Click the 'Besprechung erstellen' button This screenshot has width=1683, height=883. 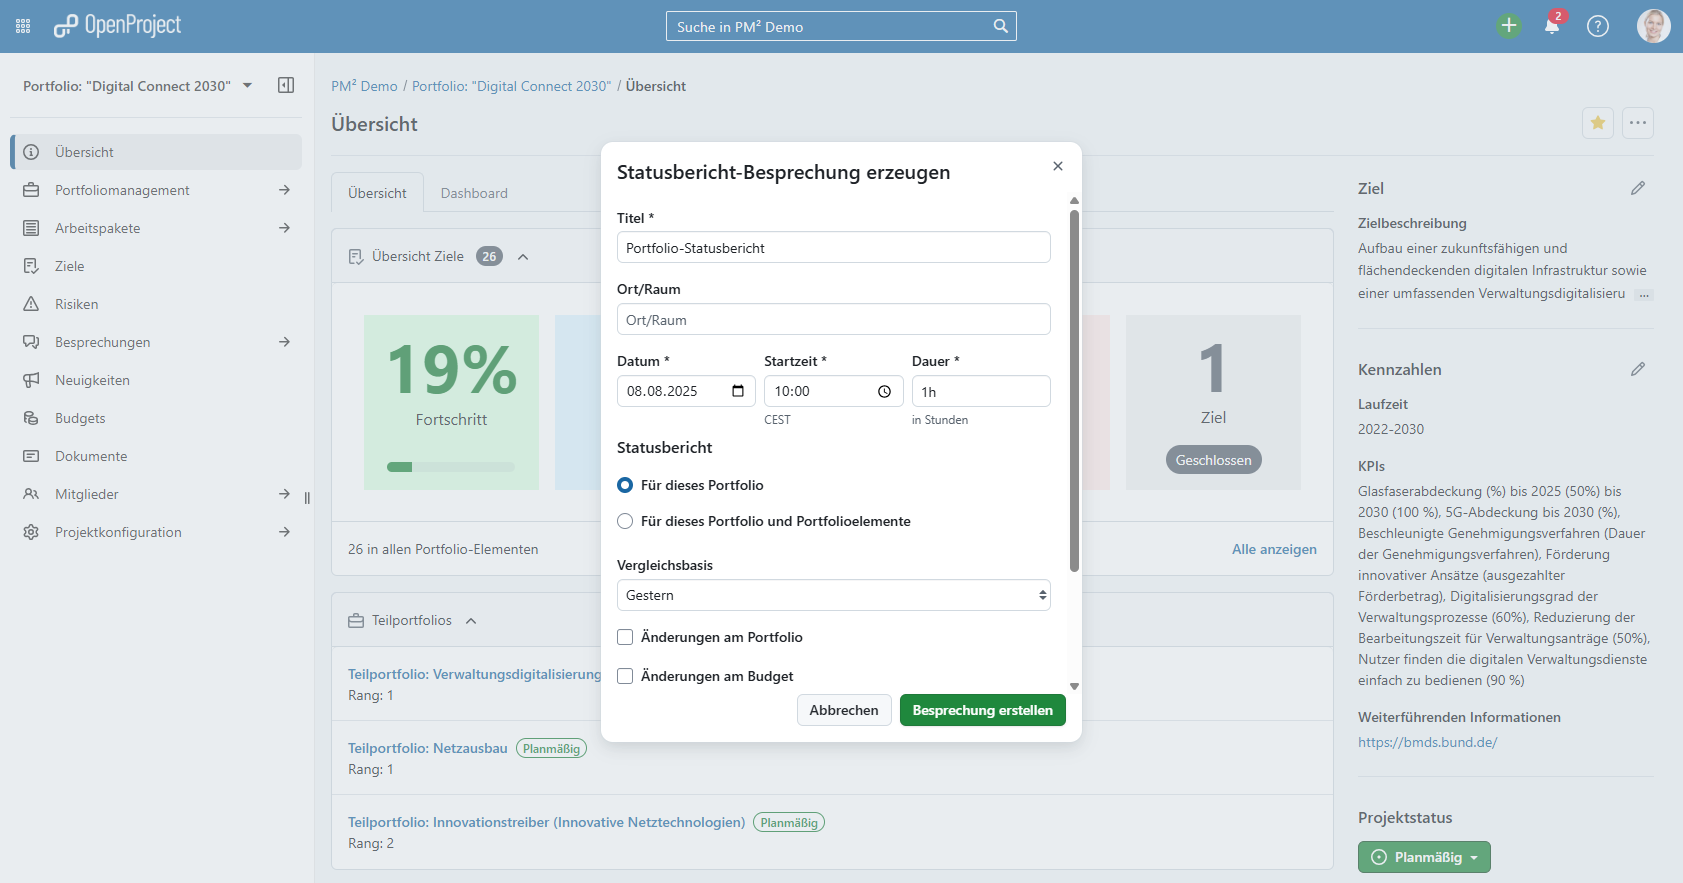(x=982, y=710)
